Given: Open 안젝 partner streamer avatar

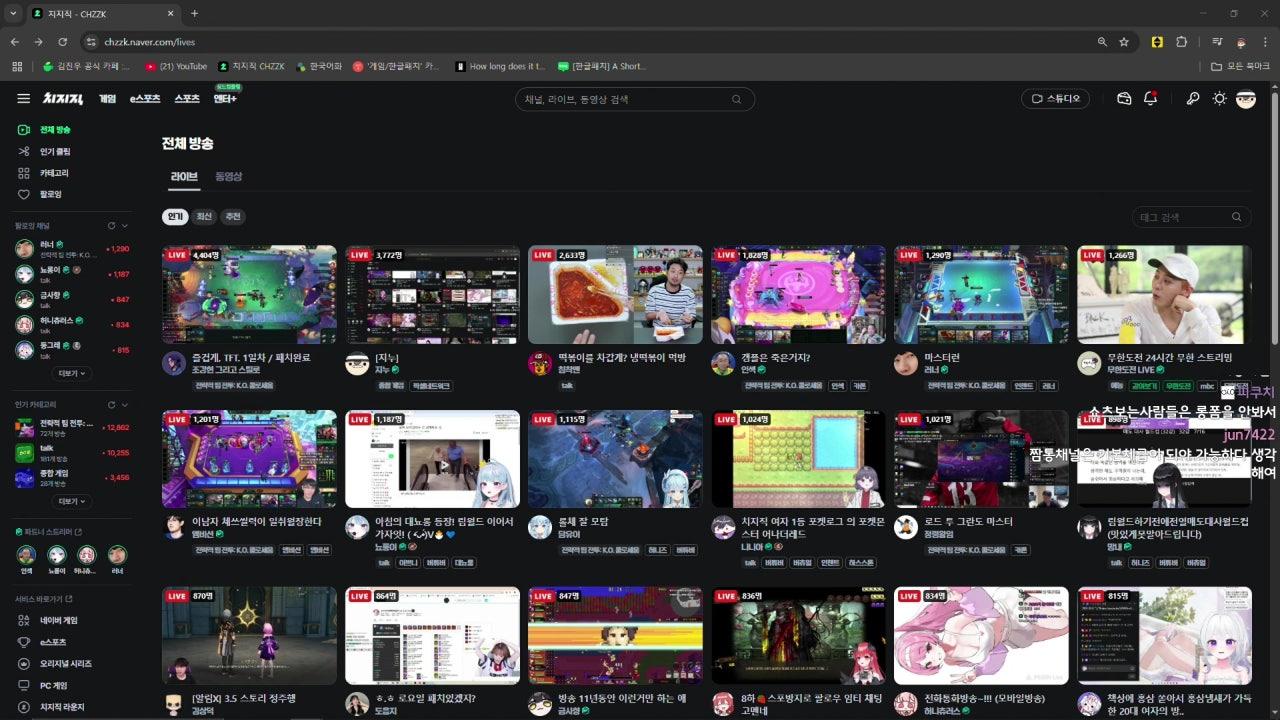Looking at the screenshot, I should tap(26, 555).
